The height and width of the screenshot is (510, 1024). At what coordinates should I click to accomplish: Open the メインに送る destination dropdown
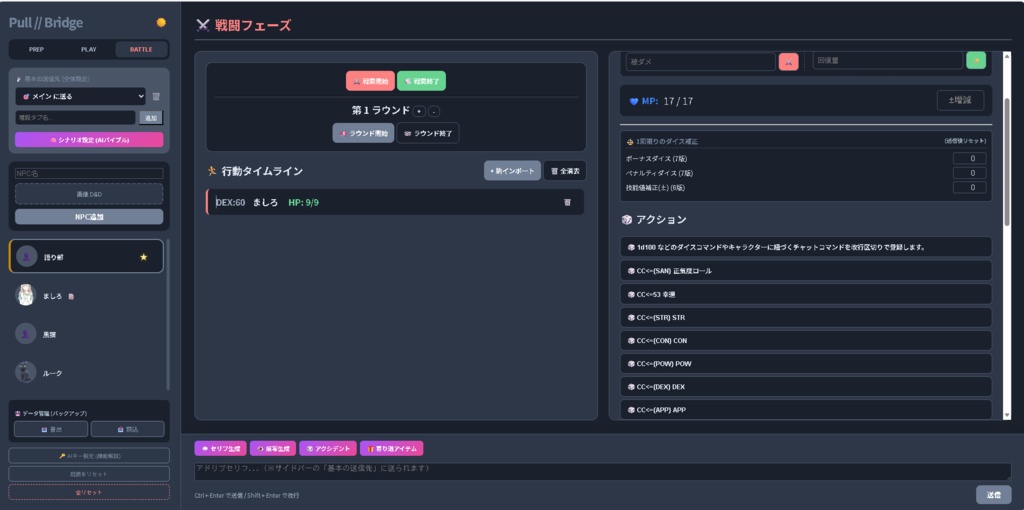80,97
